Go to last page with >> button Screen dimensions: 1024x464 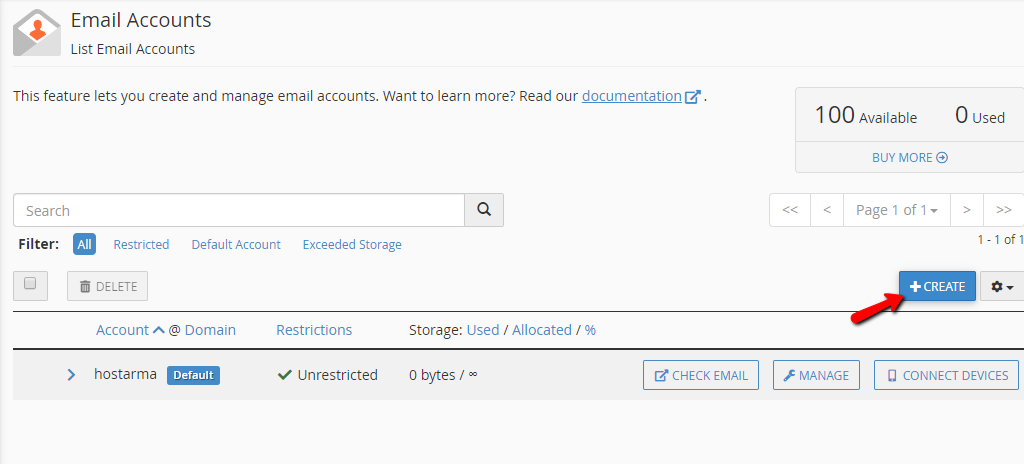tap(1004, 210)
